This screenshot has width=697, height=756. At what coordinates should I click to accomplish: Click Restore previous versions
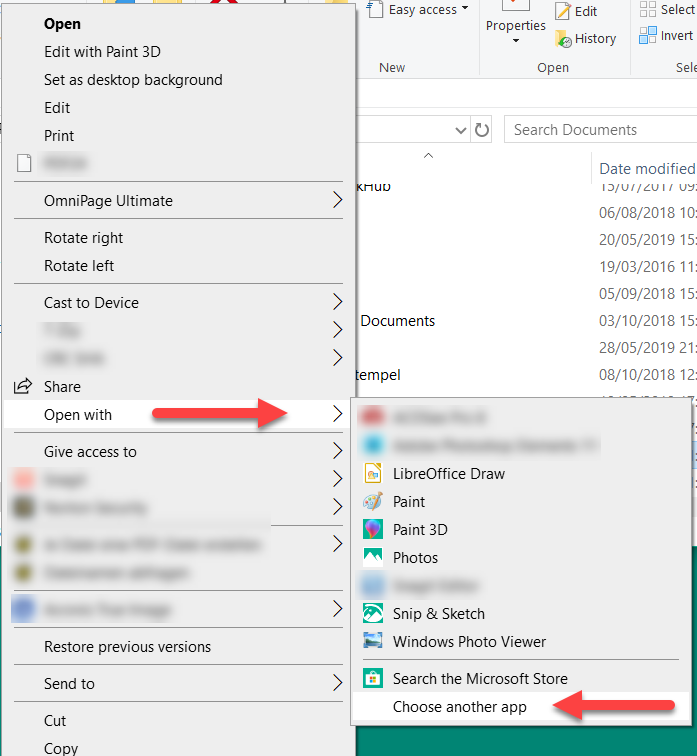(x=127, y=647)
